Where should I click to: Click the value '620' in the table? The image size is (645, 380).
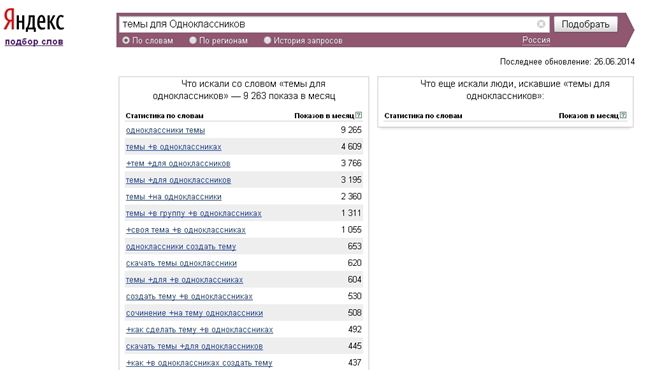point(355,263)
